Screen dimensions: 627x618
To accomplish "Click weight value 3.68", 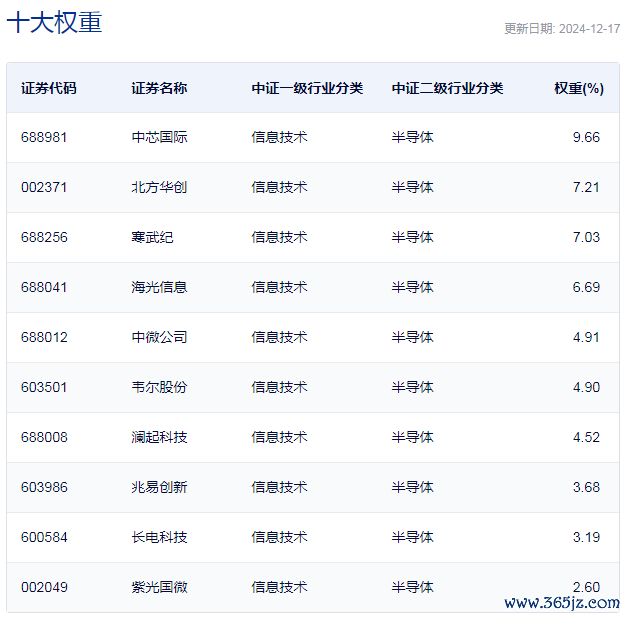I will click(586, 487).
